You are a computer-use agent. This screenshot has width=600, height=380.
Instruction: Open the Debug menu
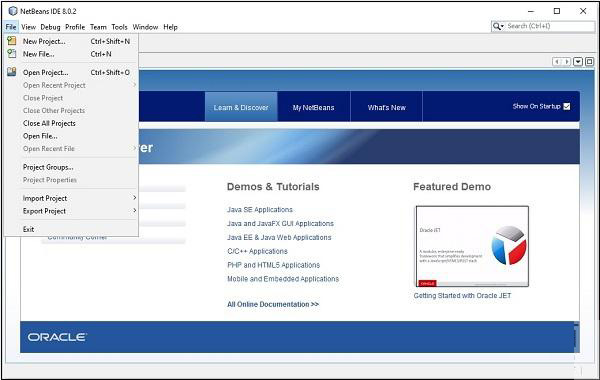point(51,27)
